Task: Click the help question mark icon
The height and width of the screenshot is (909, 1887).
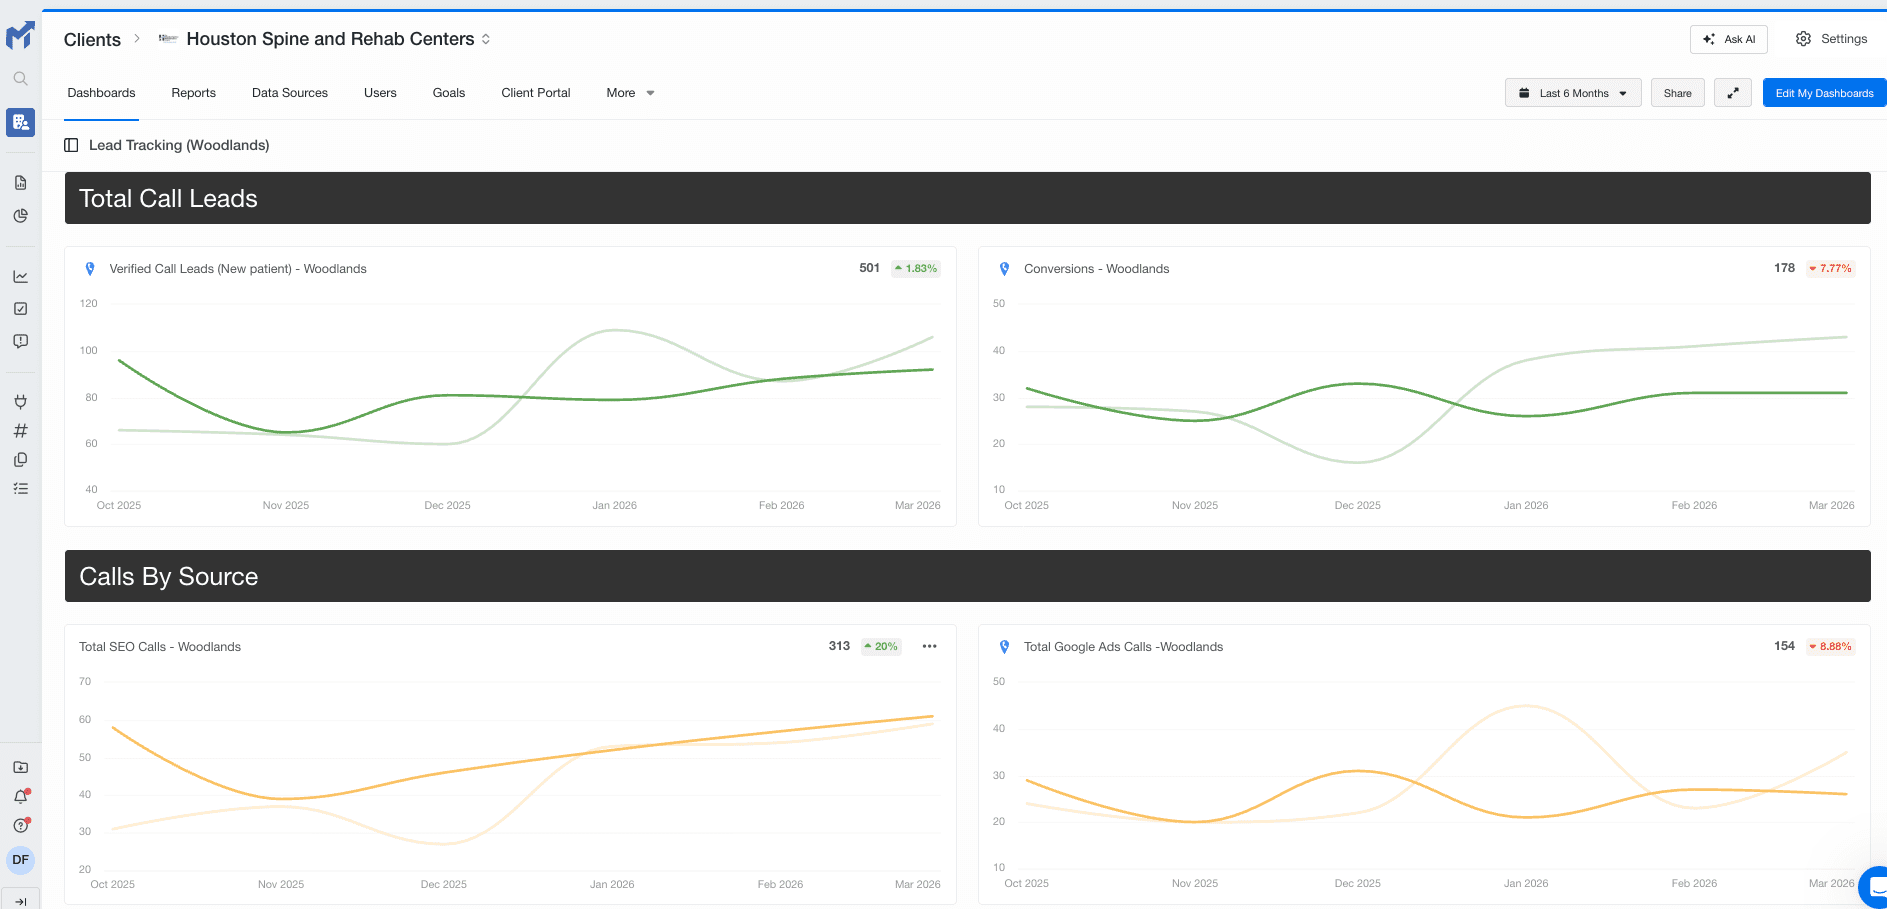Action: tap(20, 826)
